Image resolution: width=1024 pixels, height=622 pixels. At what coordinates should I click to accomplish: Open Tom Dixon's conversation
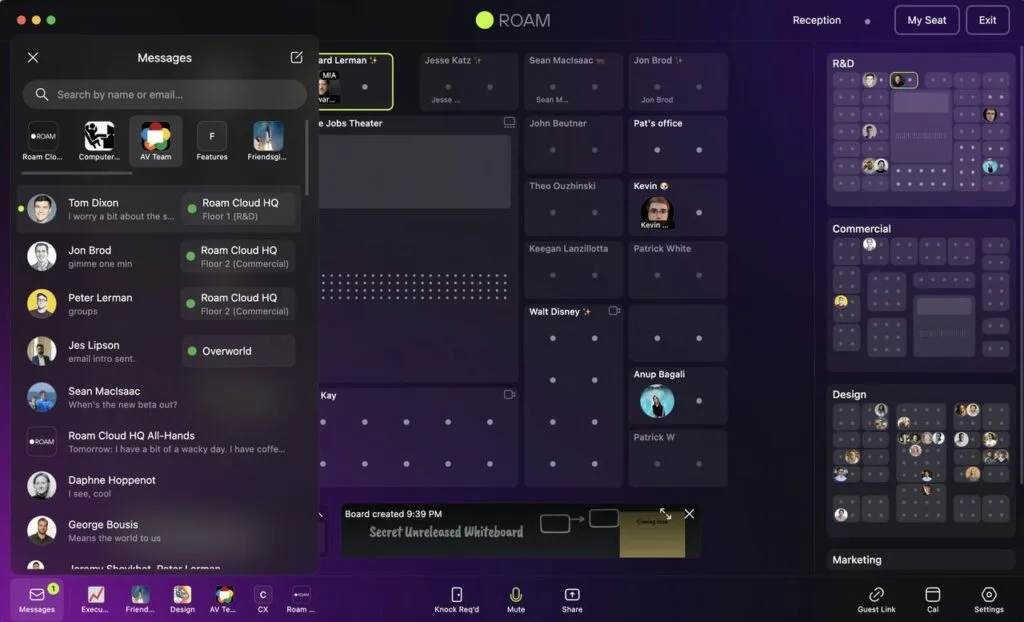pyautogui.click(x=159, y=209)
